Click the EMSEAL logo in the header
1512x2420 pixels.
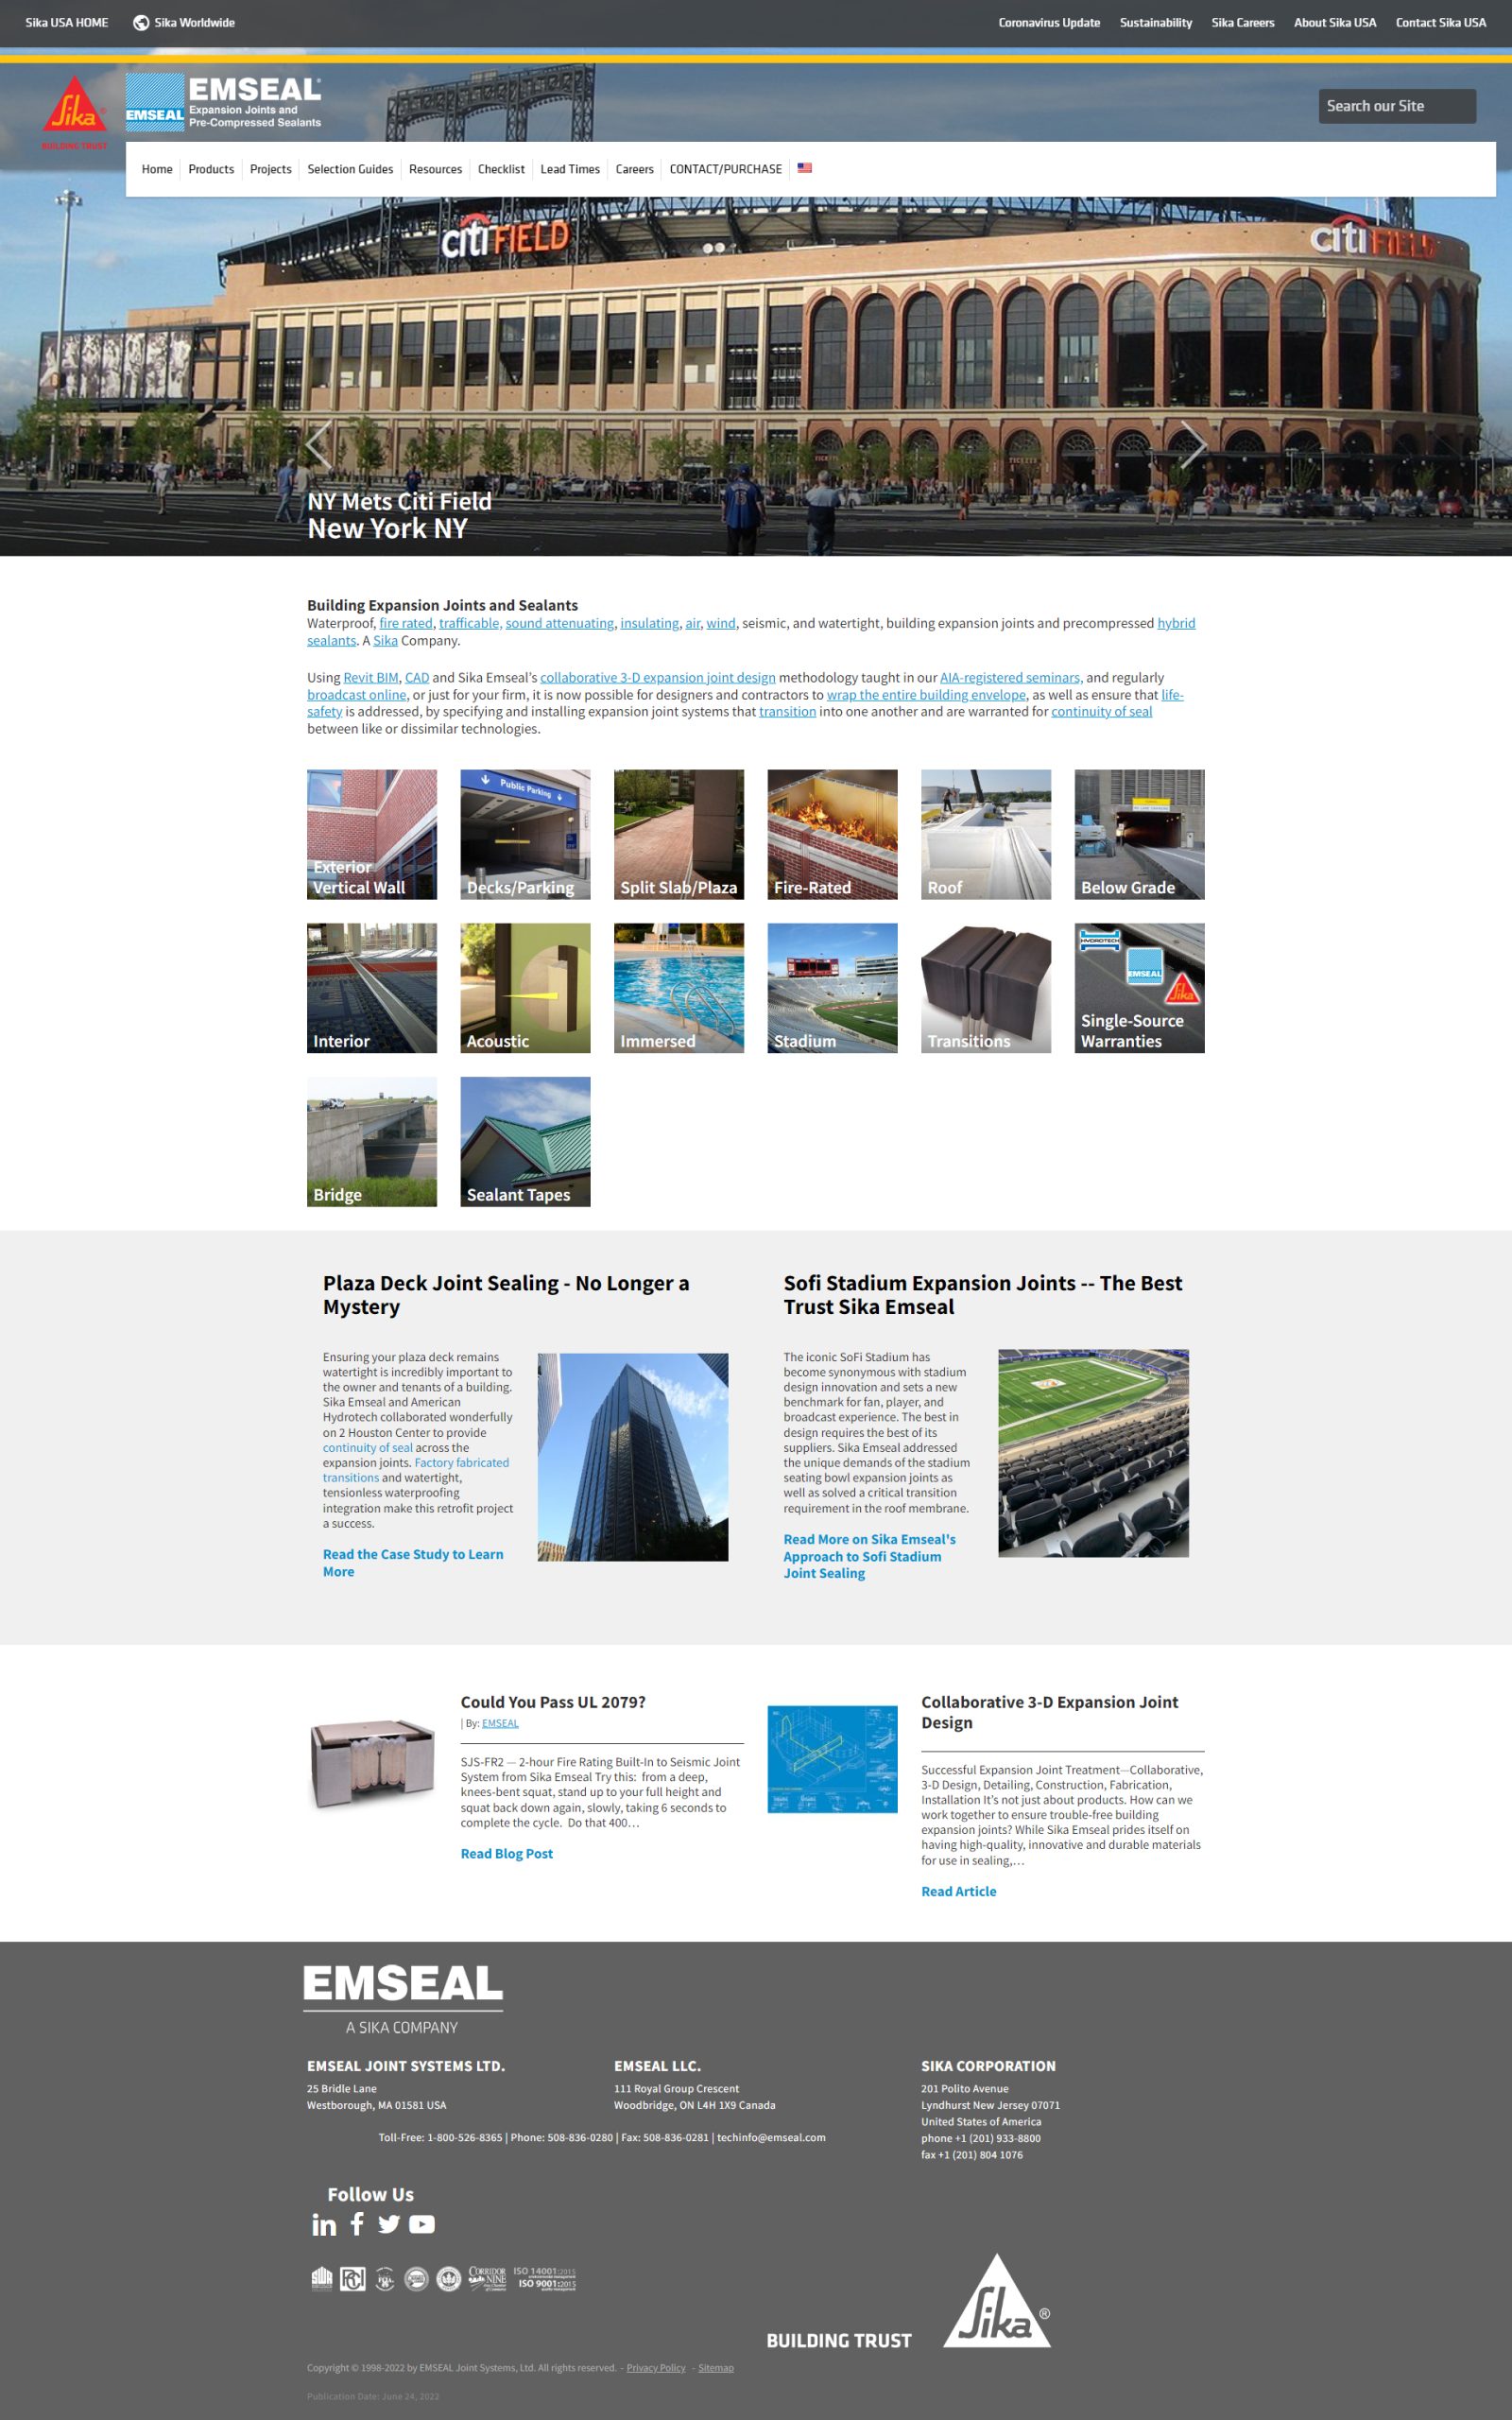(x=224, y=102)
